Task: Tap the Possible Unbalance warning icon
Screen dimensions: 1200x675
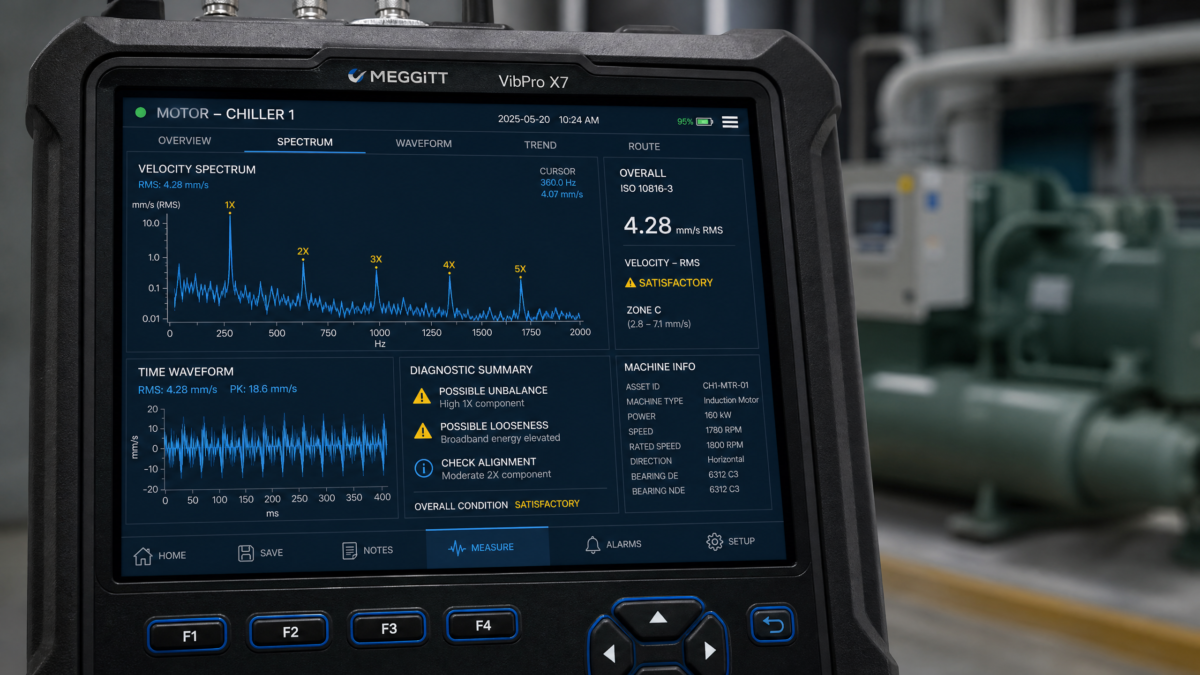Action: coord(422,396)
